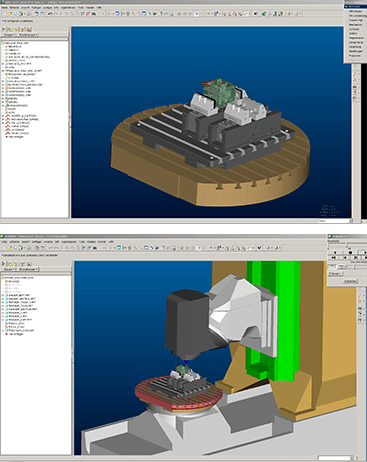The width and height of the screenshot is (367, 462).
Task: Open the Einfügen menu in the machine window
Action: (37, 242)
